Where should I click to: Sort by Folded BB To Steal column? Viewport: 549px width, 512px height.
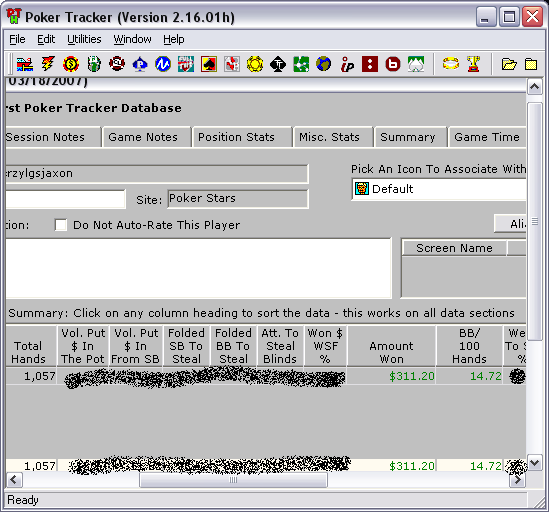click(234, 346)
